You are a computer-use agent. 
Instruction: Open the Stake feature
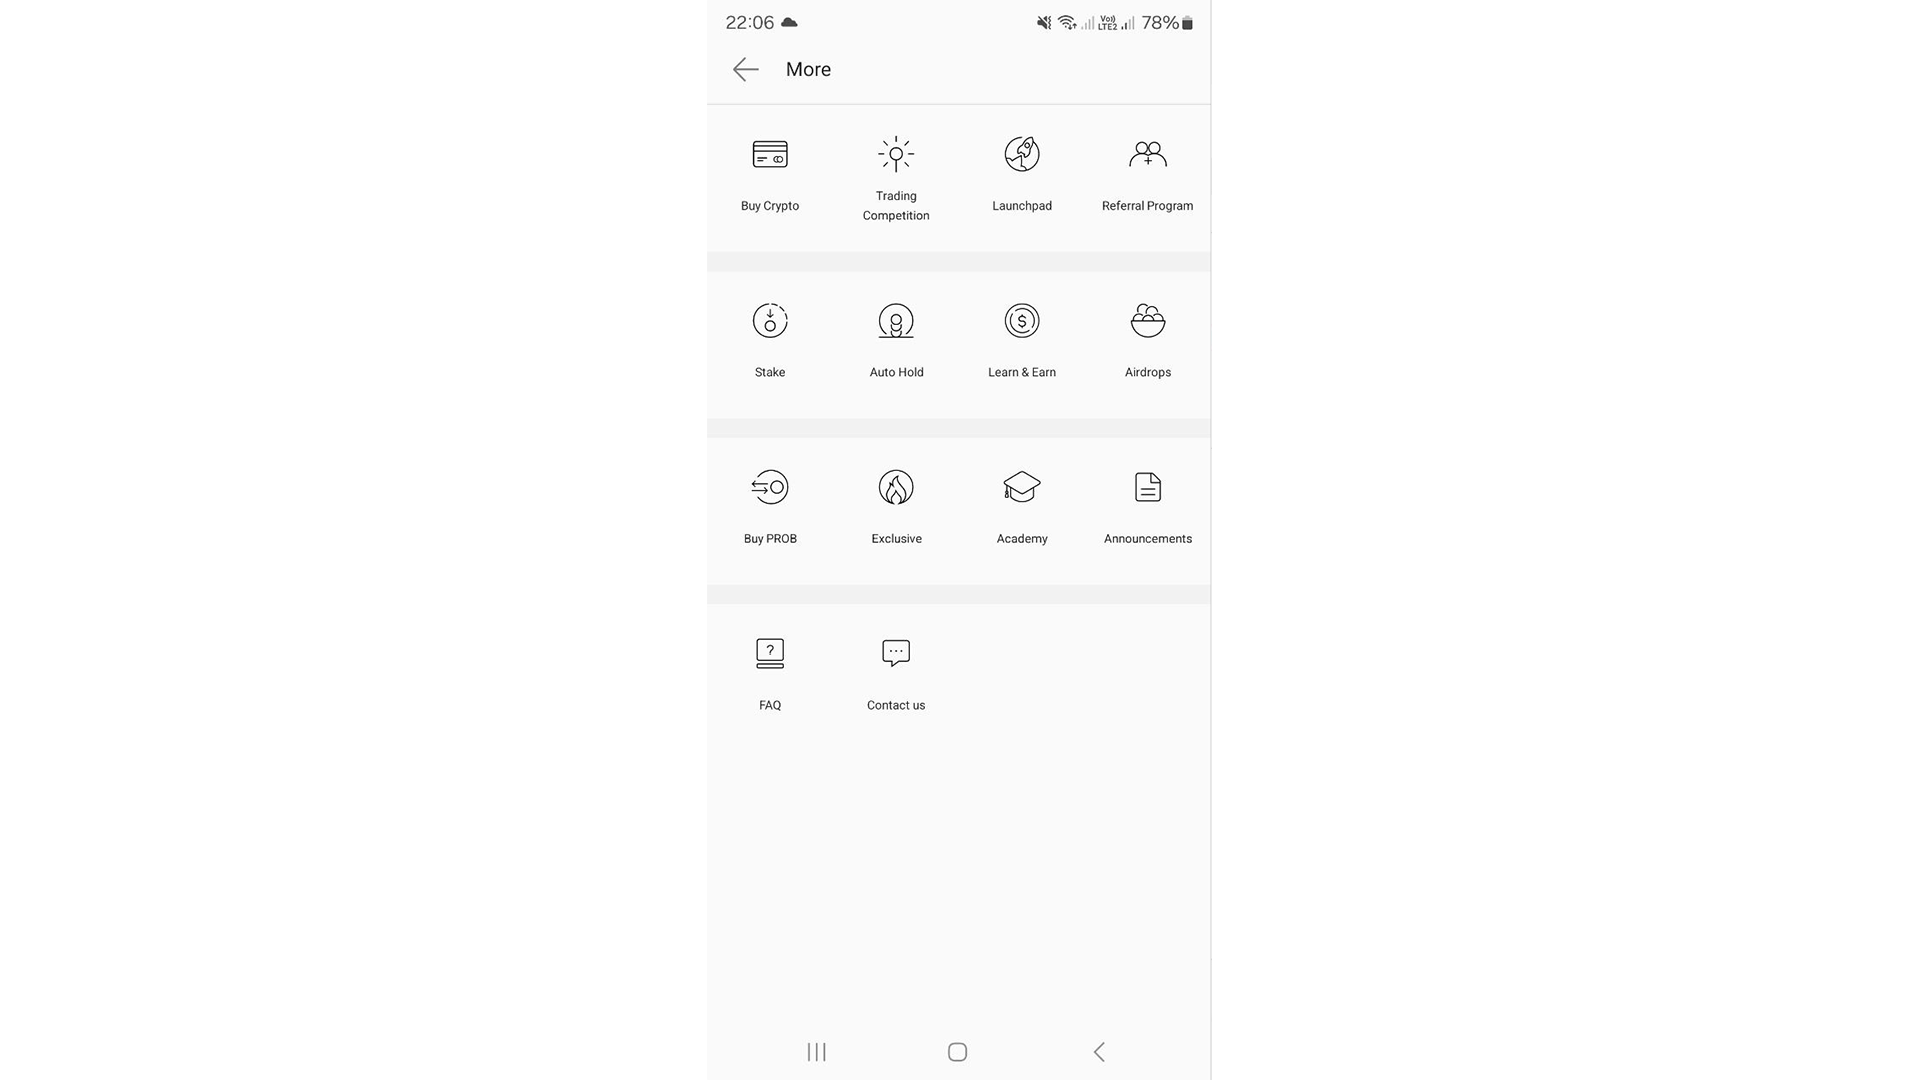(769, 336)
